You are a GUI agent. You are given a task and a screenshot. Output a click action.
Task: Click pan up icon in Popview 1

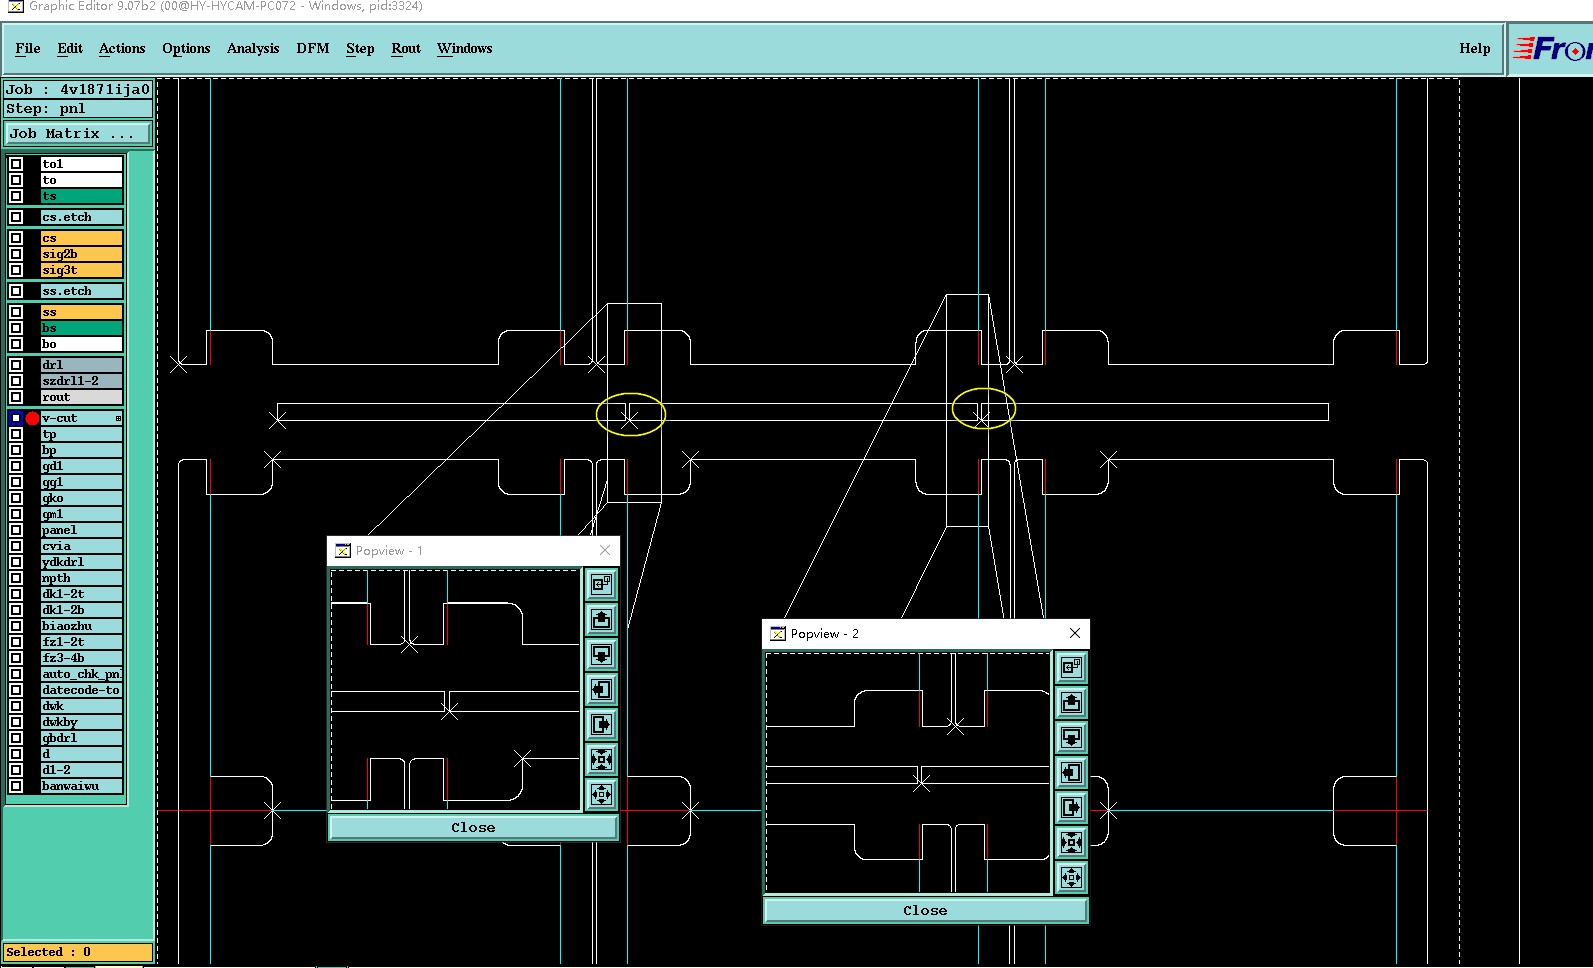[x=601, y=620]
